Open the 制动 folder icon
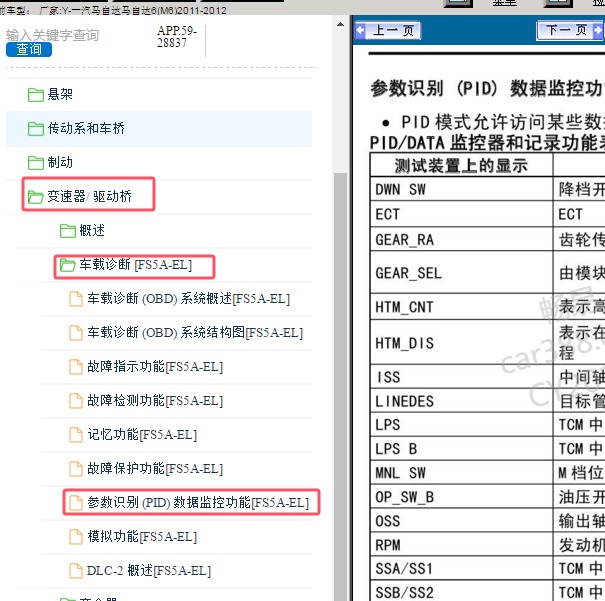605x601 pixels. tap(35, 163)
